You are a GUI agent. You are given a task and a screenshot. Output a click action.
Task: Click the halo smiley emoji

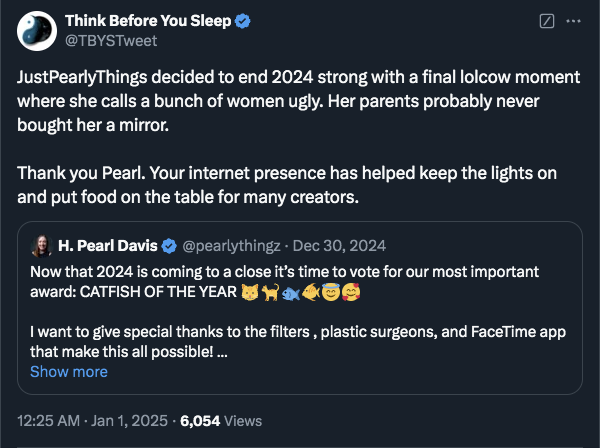(x=331, y=293)
